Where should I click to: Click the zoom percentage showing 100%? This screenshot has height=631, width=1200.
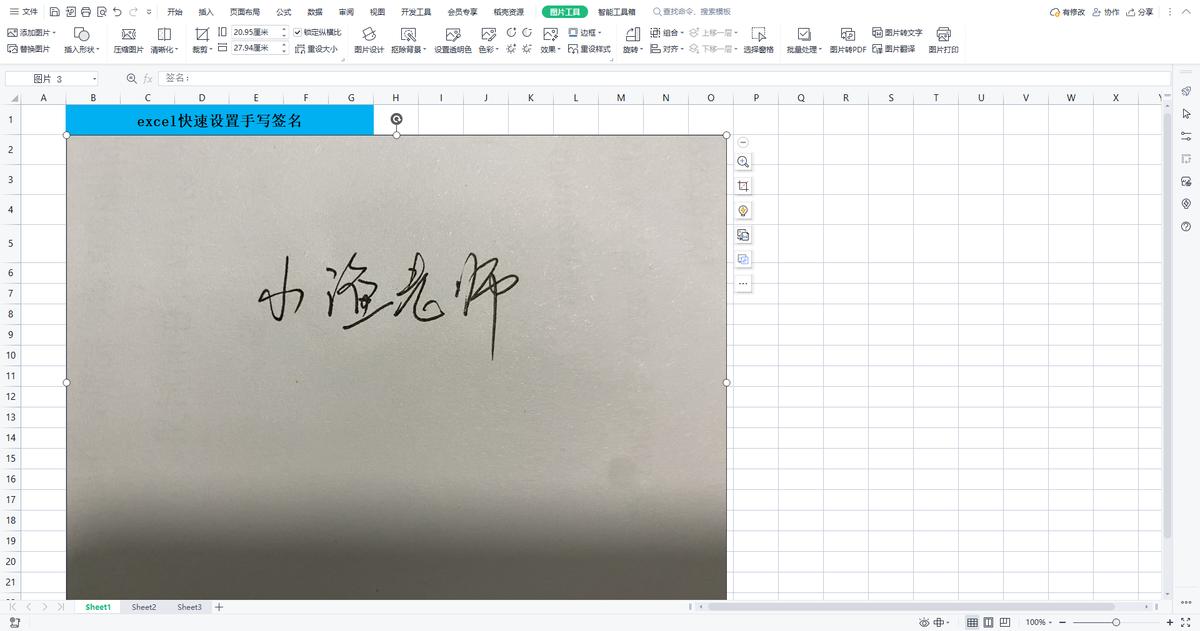1036,620
